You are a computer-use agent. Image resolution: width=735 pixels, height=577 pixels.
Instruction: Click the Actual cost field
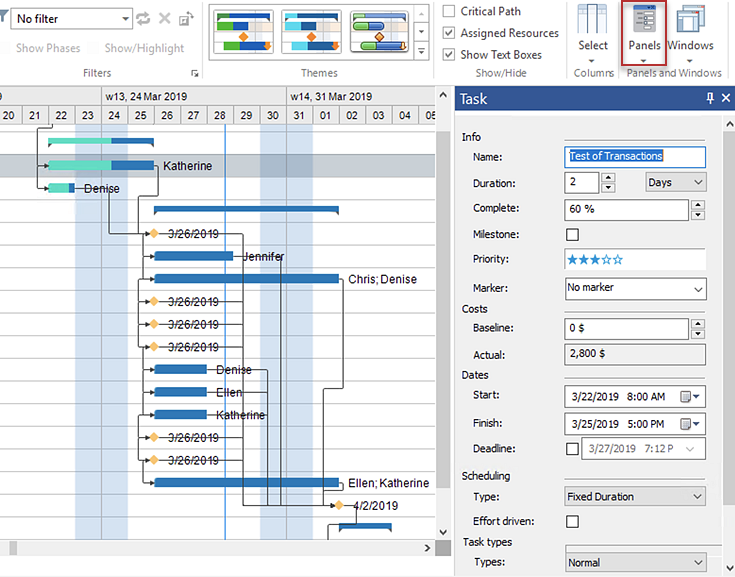click(x=635, y=354)
